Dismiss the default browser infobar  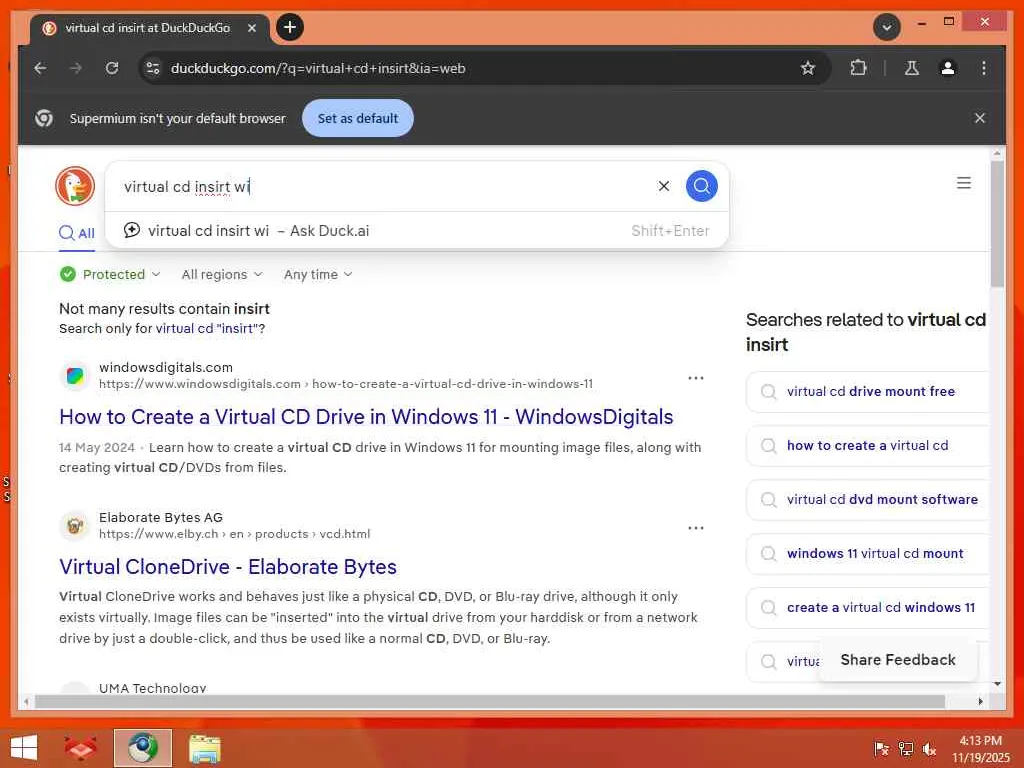(x=980, y=118)
